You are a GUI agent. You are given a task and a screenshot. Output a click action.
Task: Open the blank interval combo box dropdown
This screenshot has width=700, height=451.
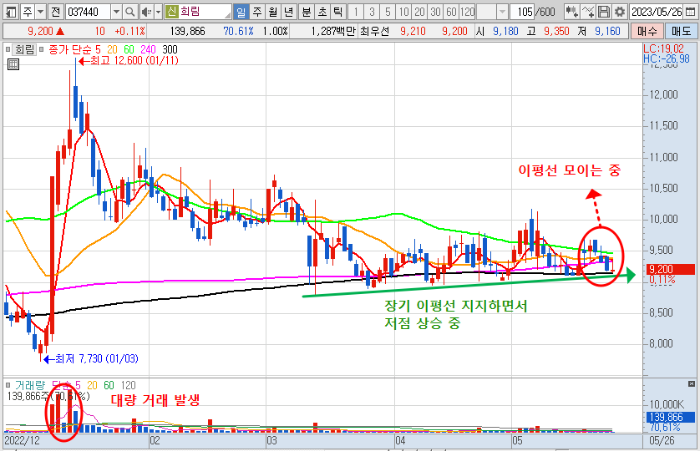point(503,11)
